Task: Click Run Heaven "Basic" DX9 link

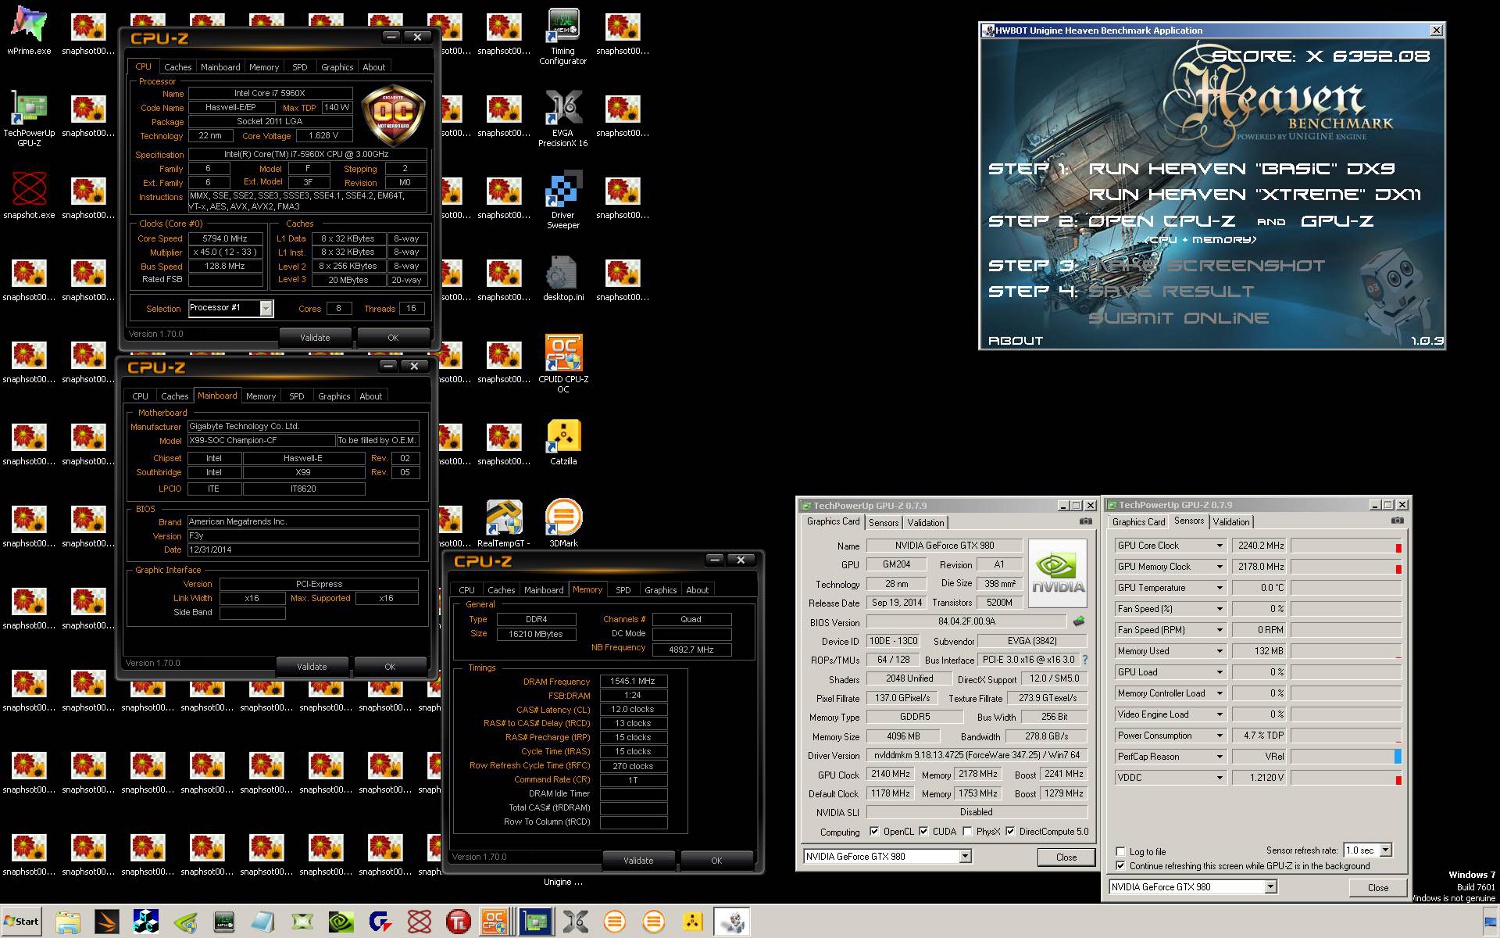Action: pos(1241,168)
